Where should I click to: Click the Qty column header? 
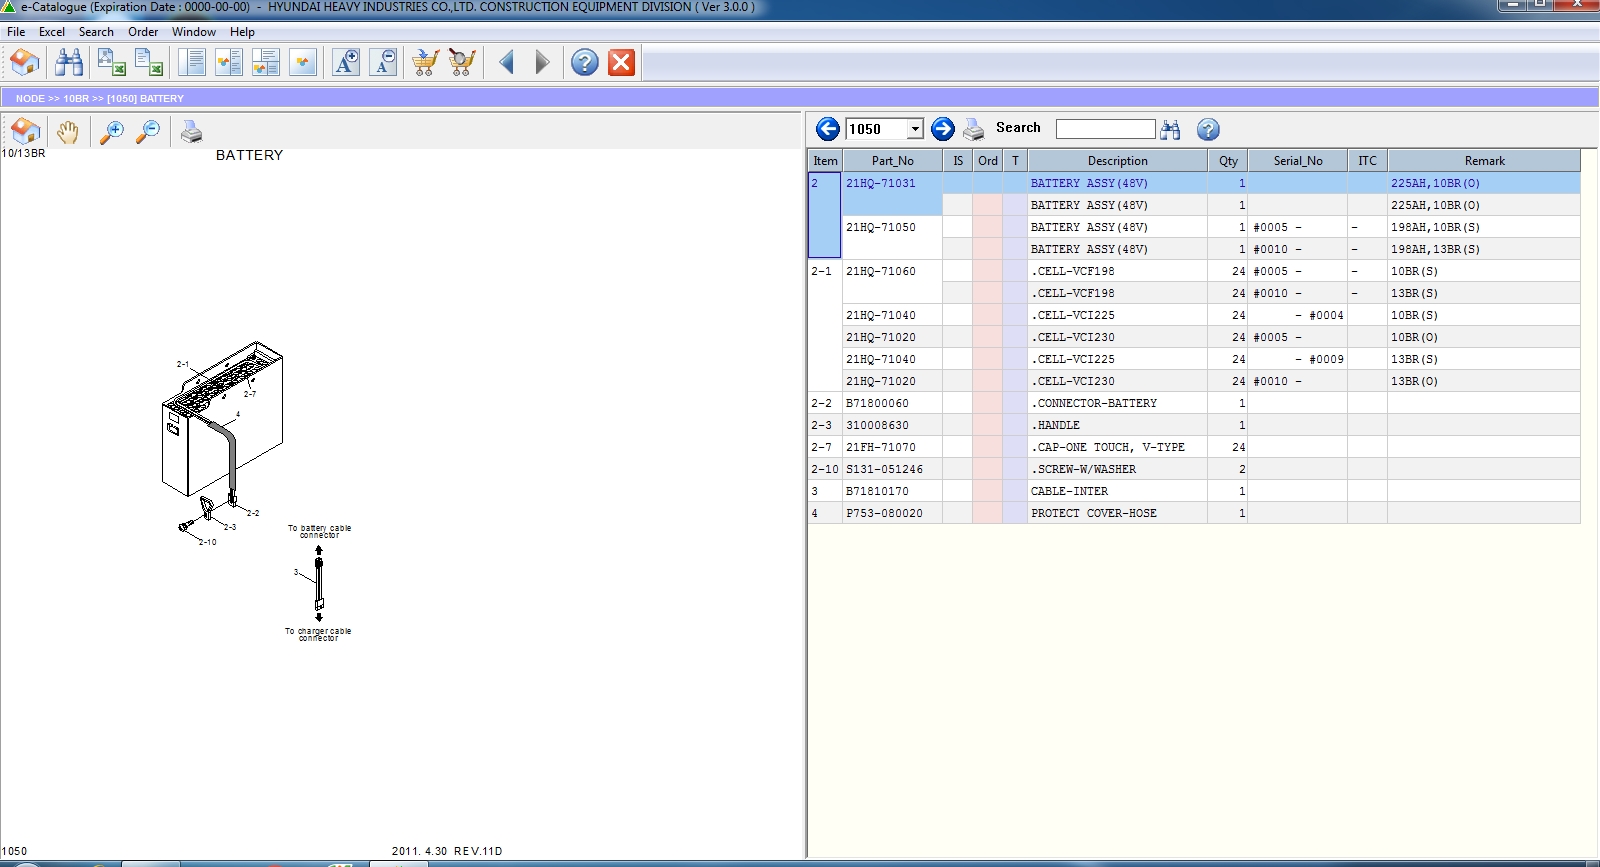click(1228, 161)
